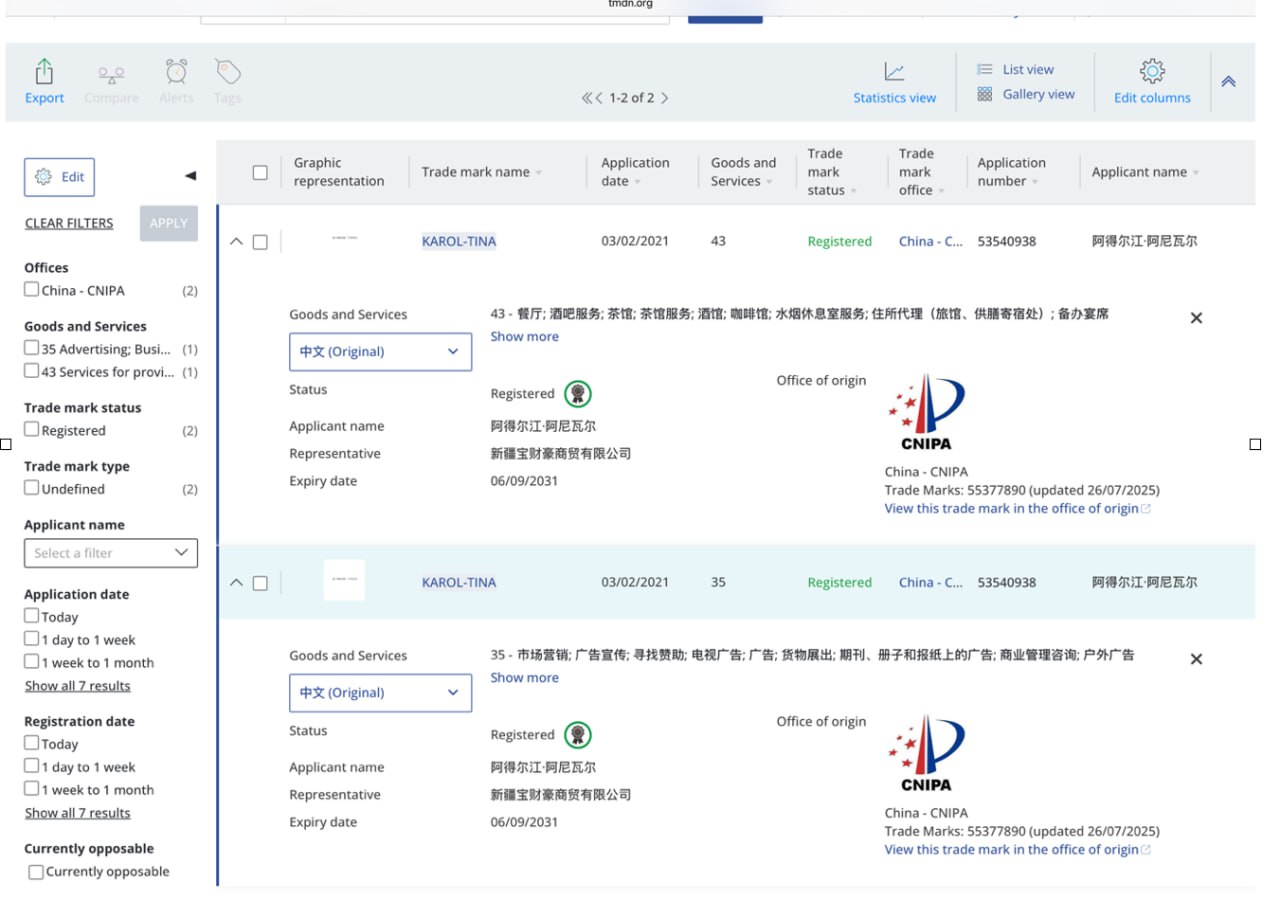Open the Applicant name filter dropdown
The image size is (1280, 900).
tap(110, 553)
